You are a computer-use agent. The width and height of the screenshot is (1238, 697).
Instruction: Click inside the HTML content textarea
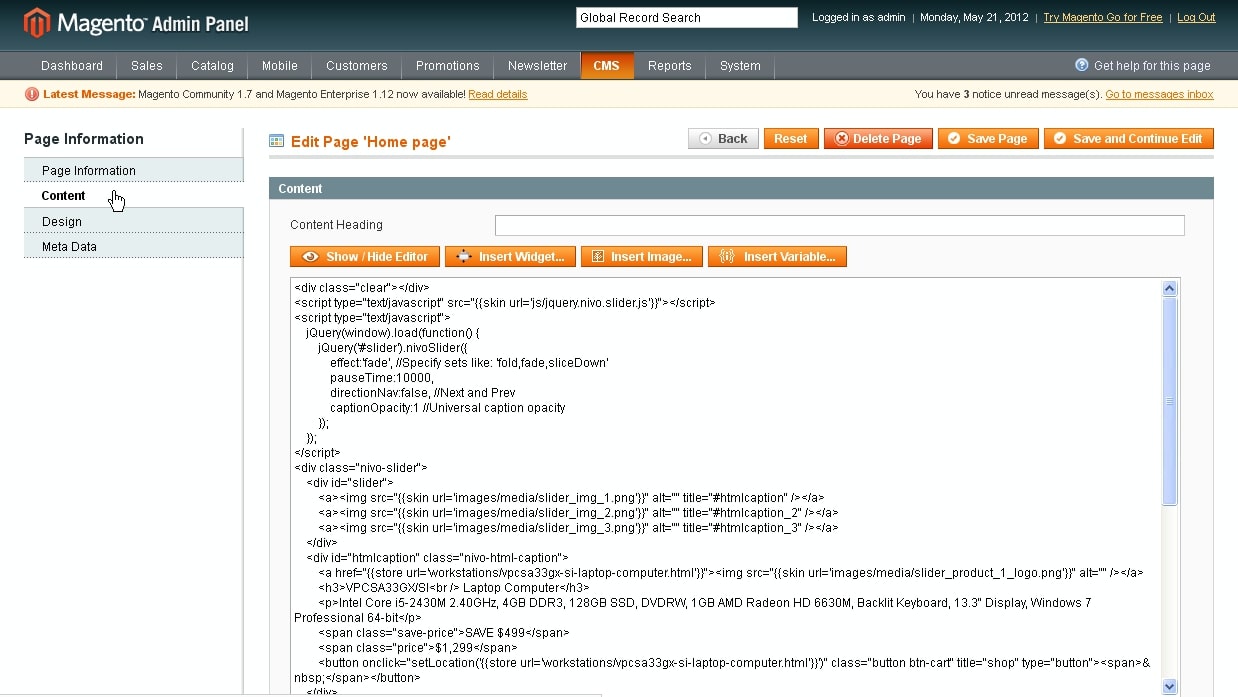(x=726, y=486)
